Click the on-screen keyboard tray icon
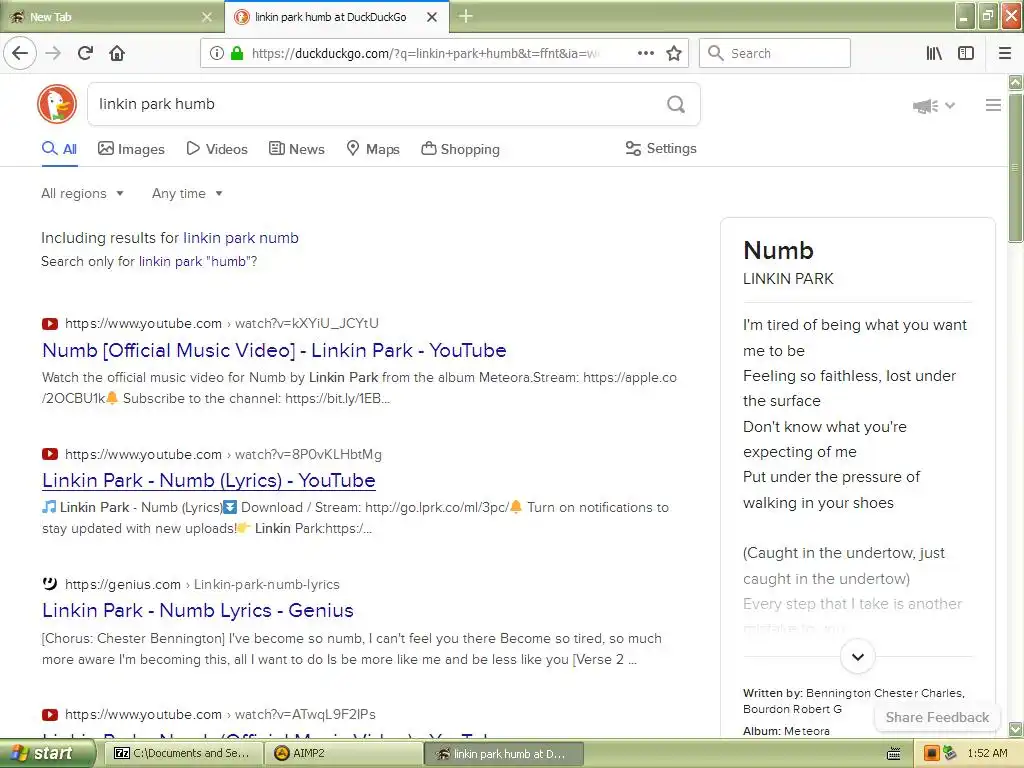1024x768 pixels. pos(893,754)
